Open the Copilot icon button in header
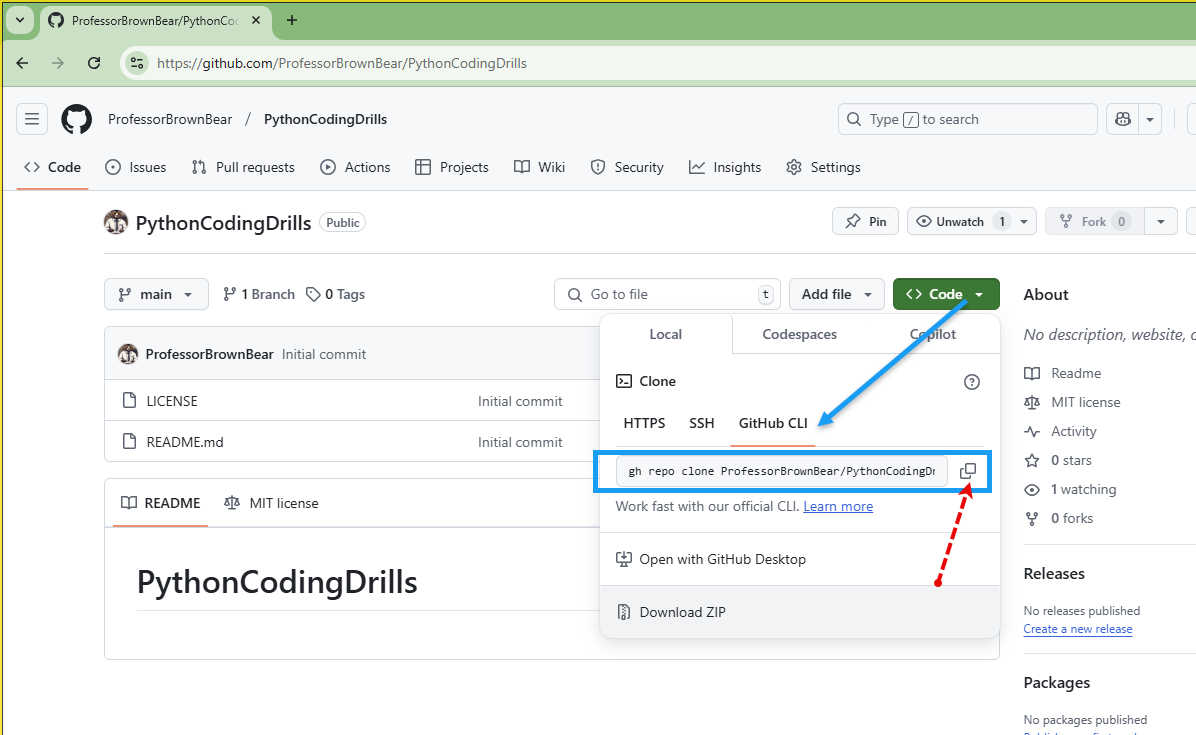This screenshot has width=1196, height=735. pos(1122,119)
